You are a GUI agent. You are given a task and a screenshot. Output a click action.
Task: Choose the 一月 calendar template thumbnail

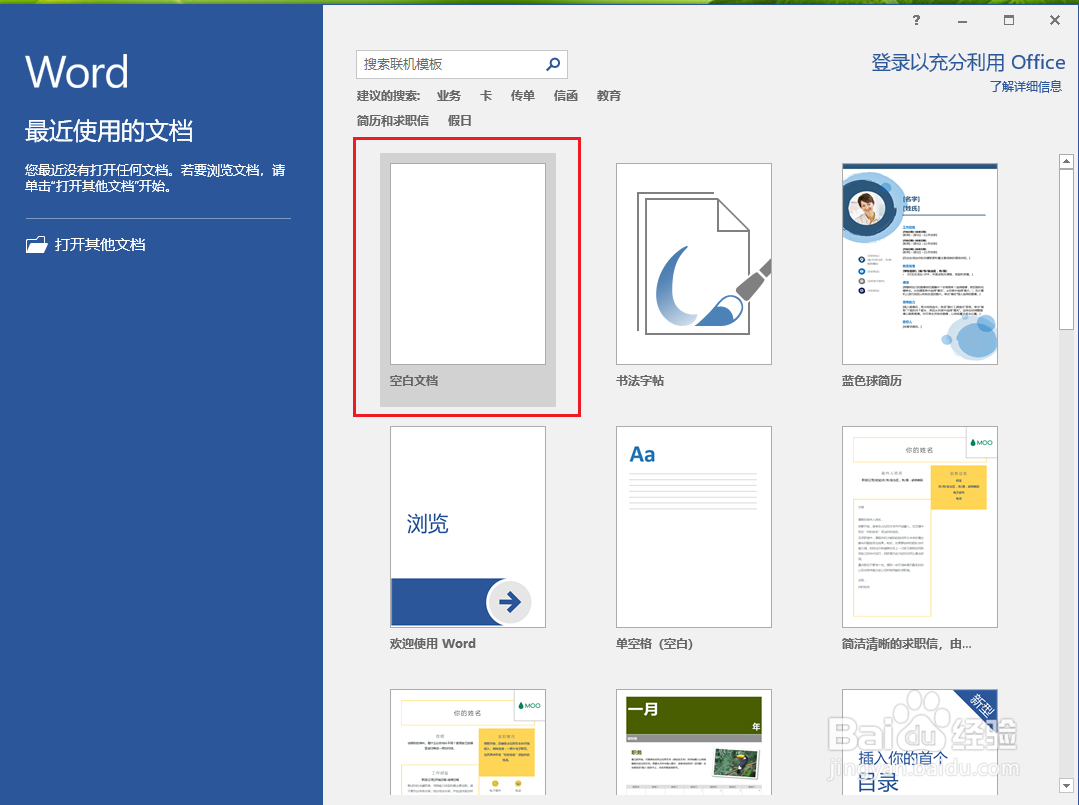click(694, 742)
